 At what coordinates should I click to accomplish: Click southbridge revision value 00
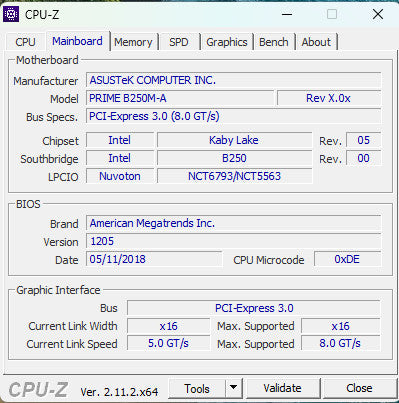tap(364, 158)
